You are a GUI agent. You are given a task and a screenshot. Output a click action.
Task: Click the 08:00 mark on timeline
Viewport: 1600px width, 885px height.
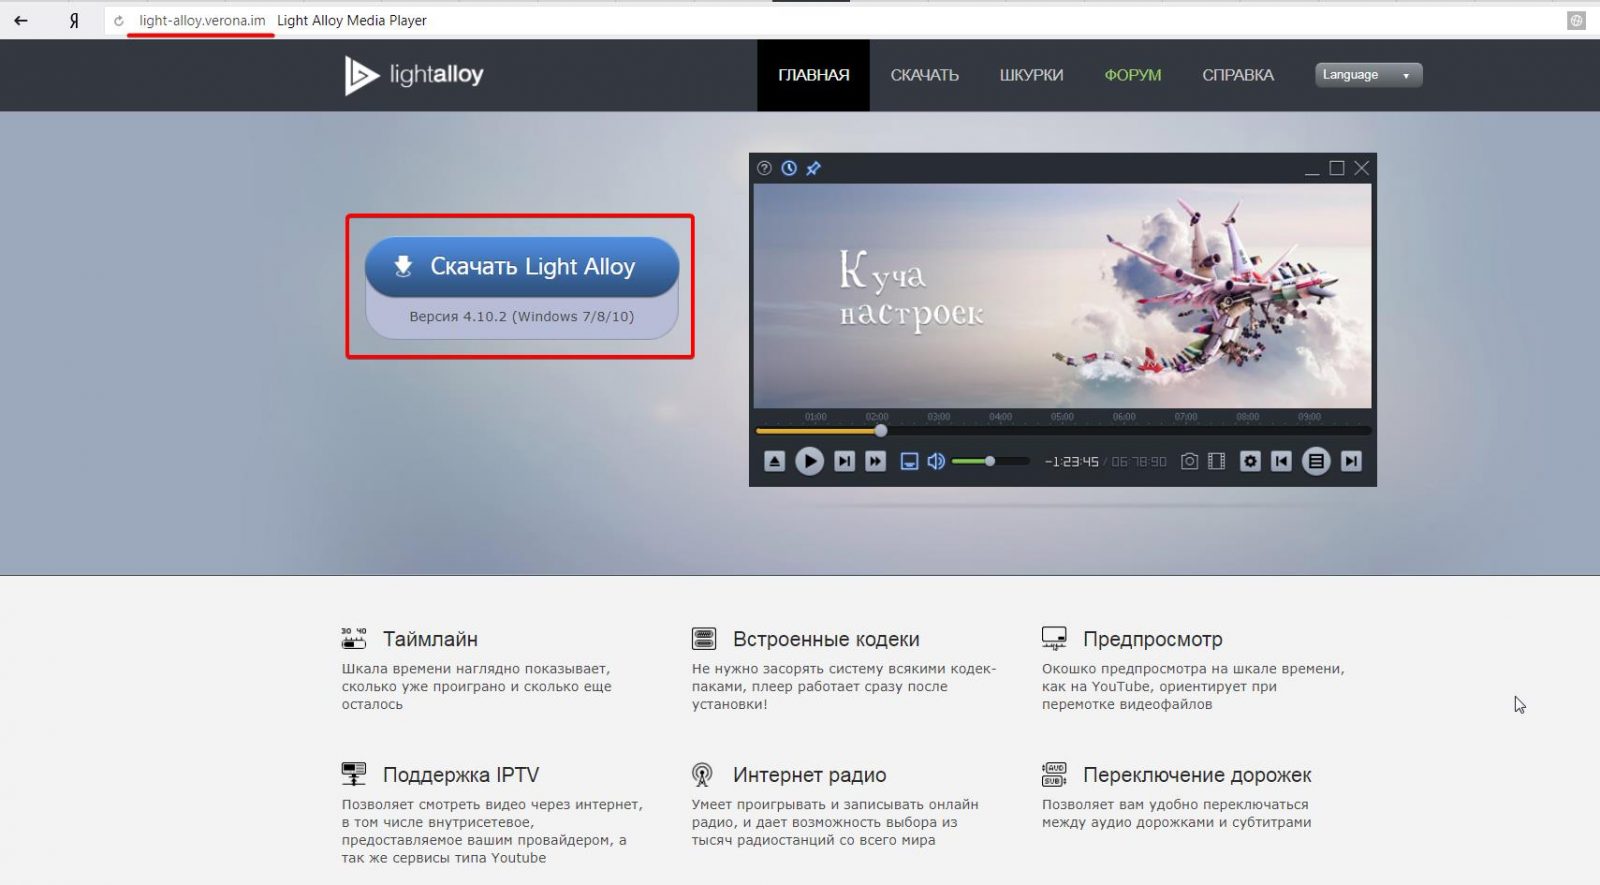coord(1247,417)
